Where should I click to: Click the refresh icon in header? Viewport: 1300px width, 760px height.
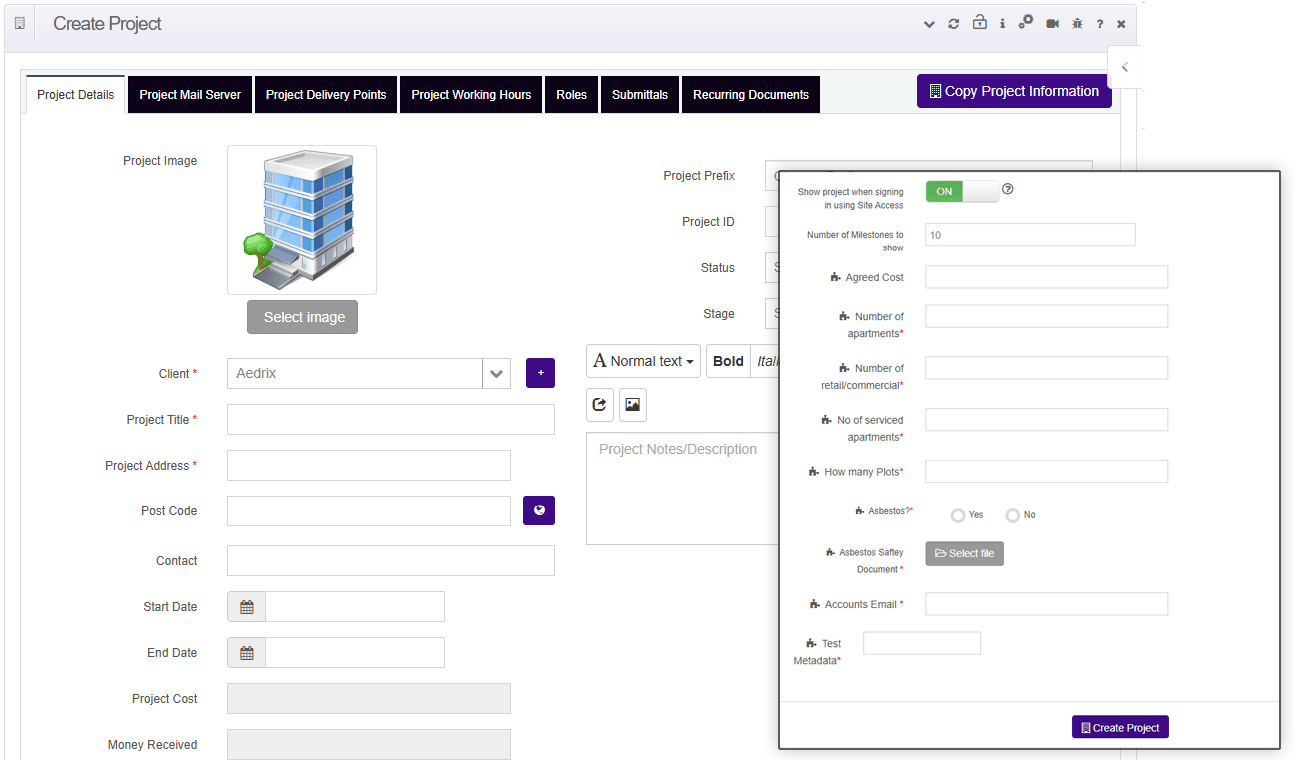tap(954, 24)
